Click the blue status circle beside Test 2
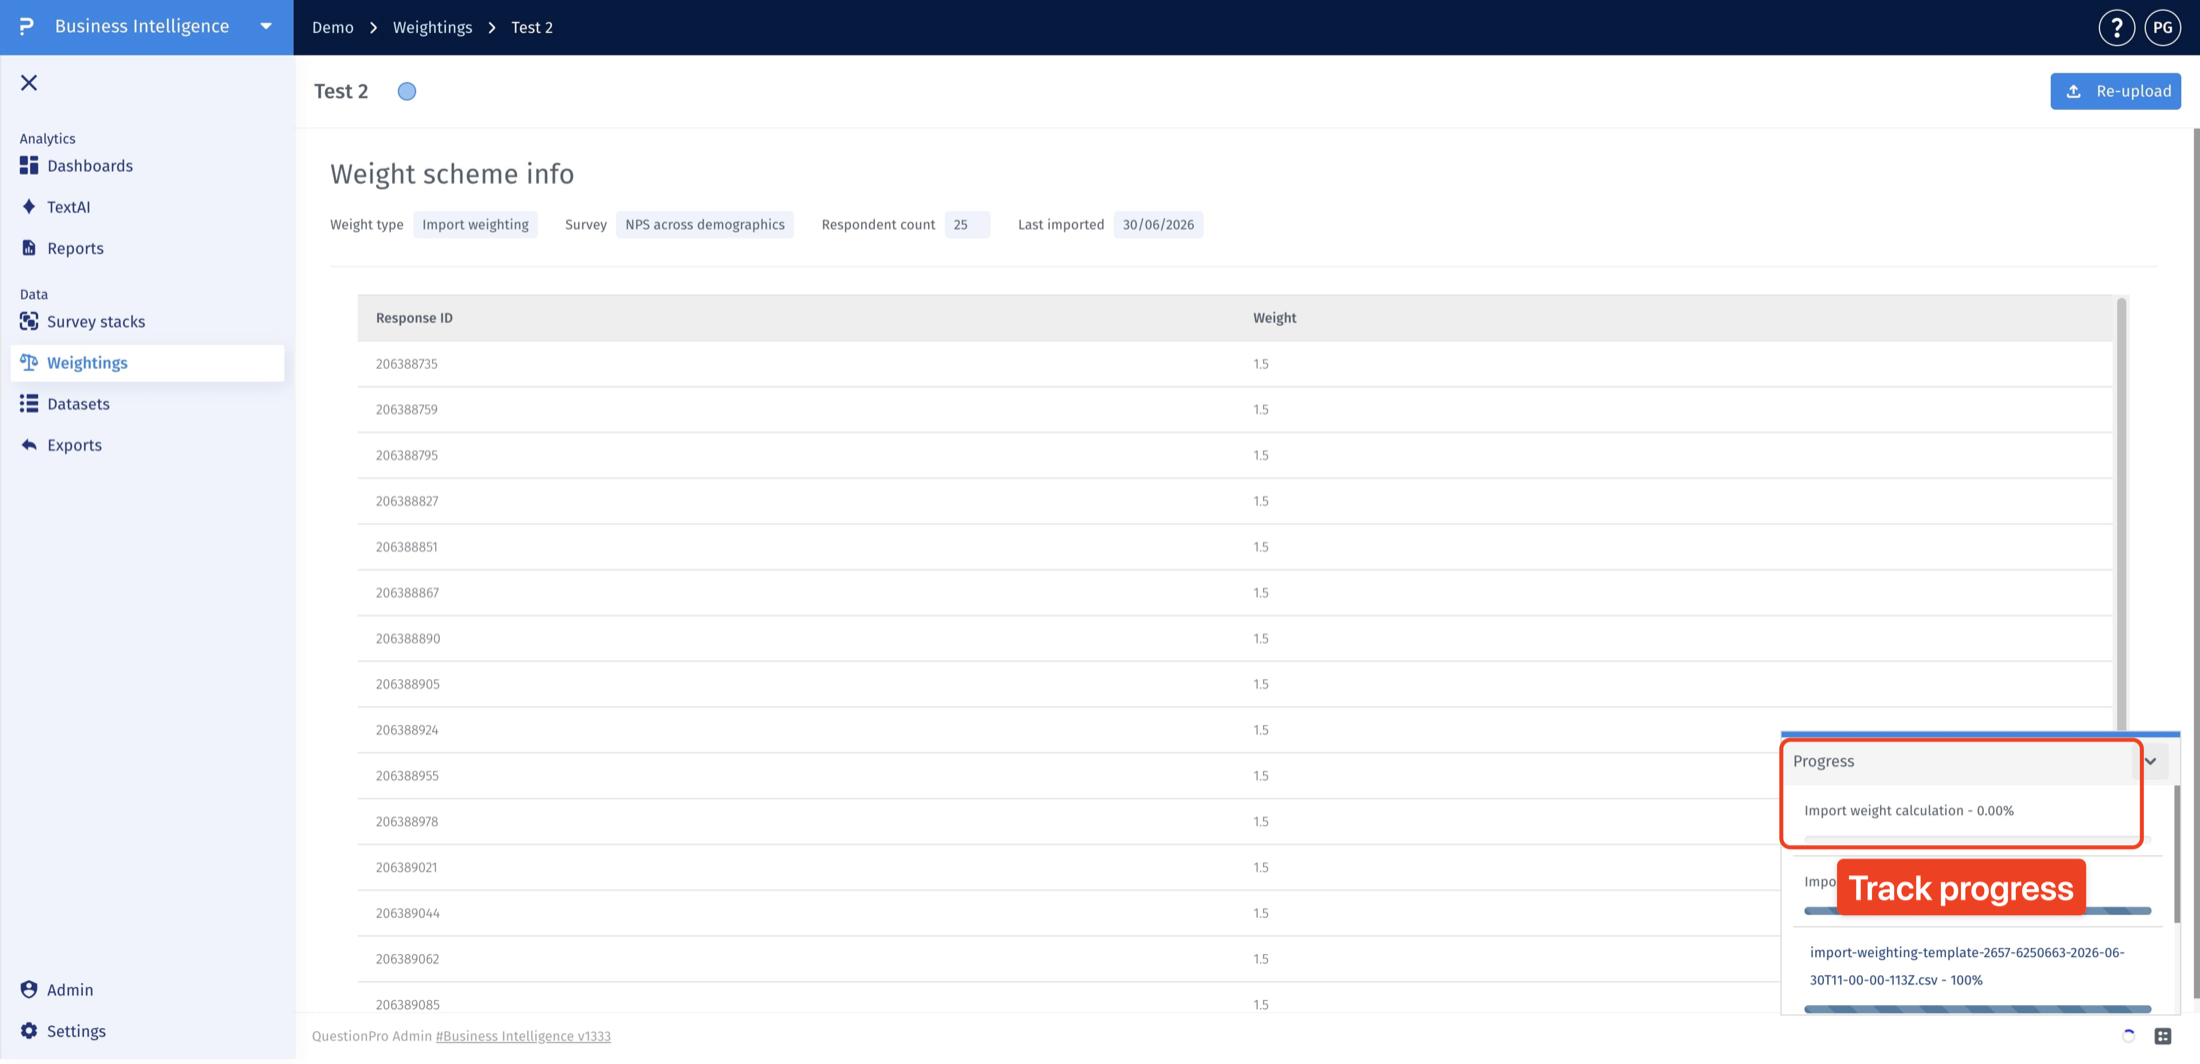 pos(407,91)
